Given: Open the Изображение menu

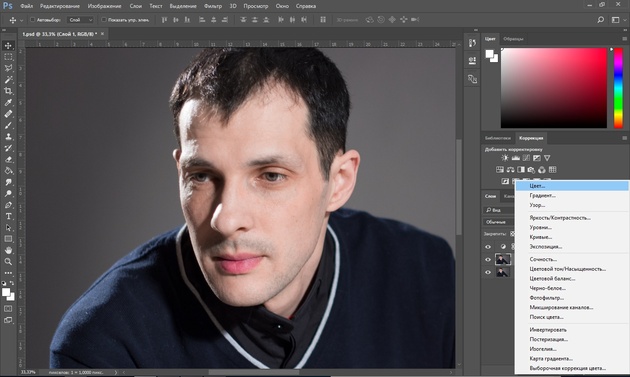Looking at the screenshot, I should pos(104,6).
